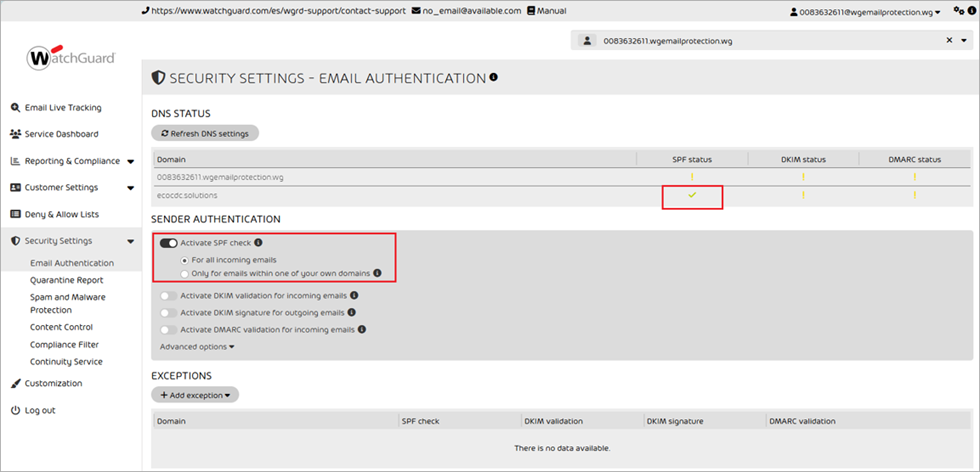Clear the selected account with the X

[x=949, y=41]
